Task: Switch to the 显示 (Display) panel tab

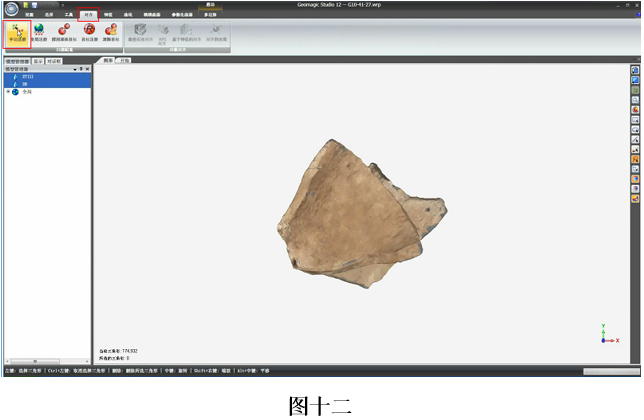Action: [38, 61]
